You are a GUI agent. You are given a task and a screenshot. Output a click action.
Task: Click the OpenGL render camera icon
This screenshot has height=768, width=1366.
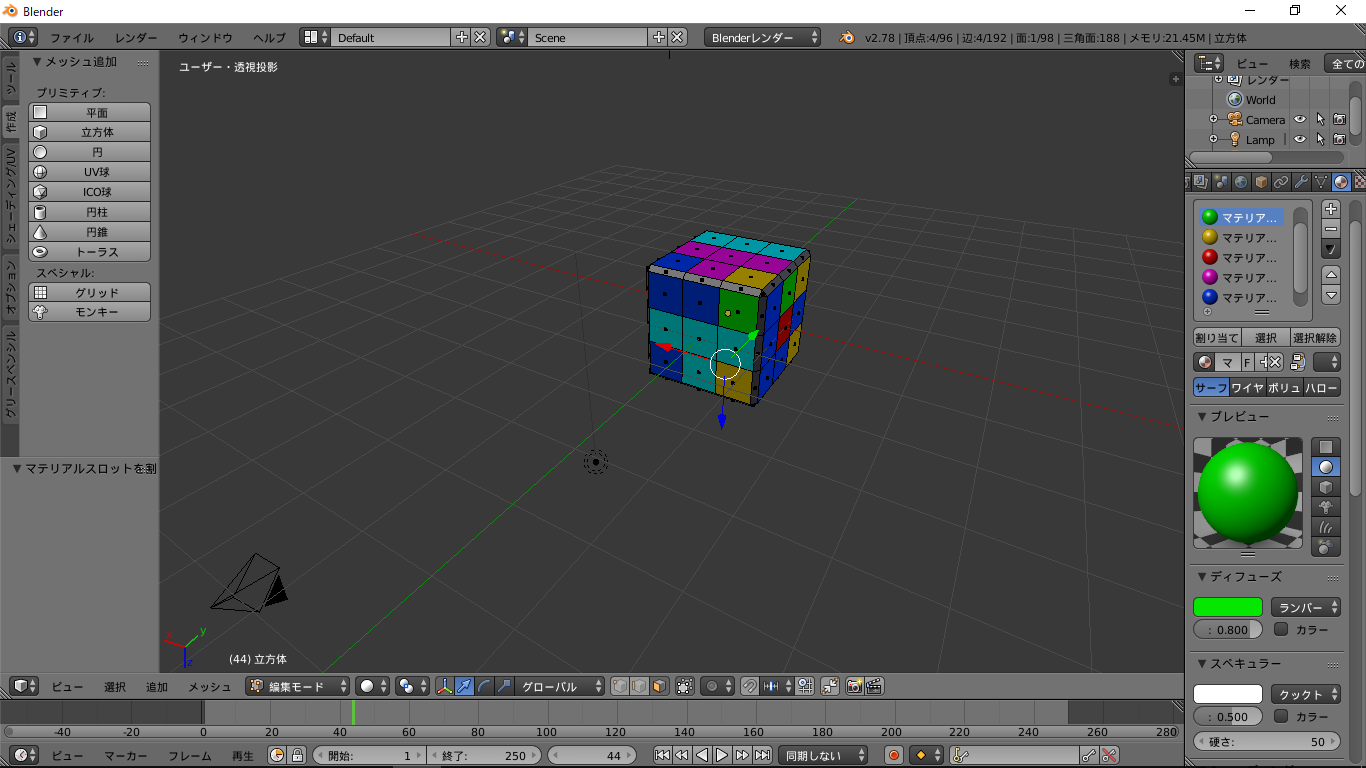tap(854, 687)
